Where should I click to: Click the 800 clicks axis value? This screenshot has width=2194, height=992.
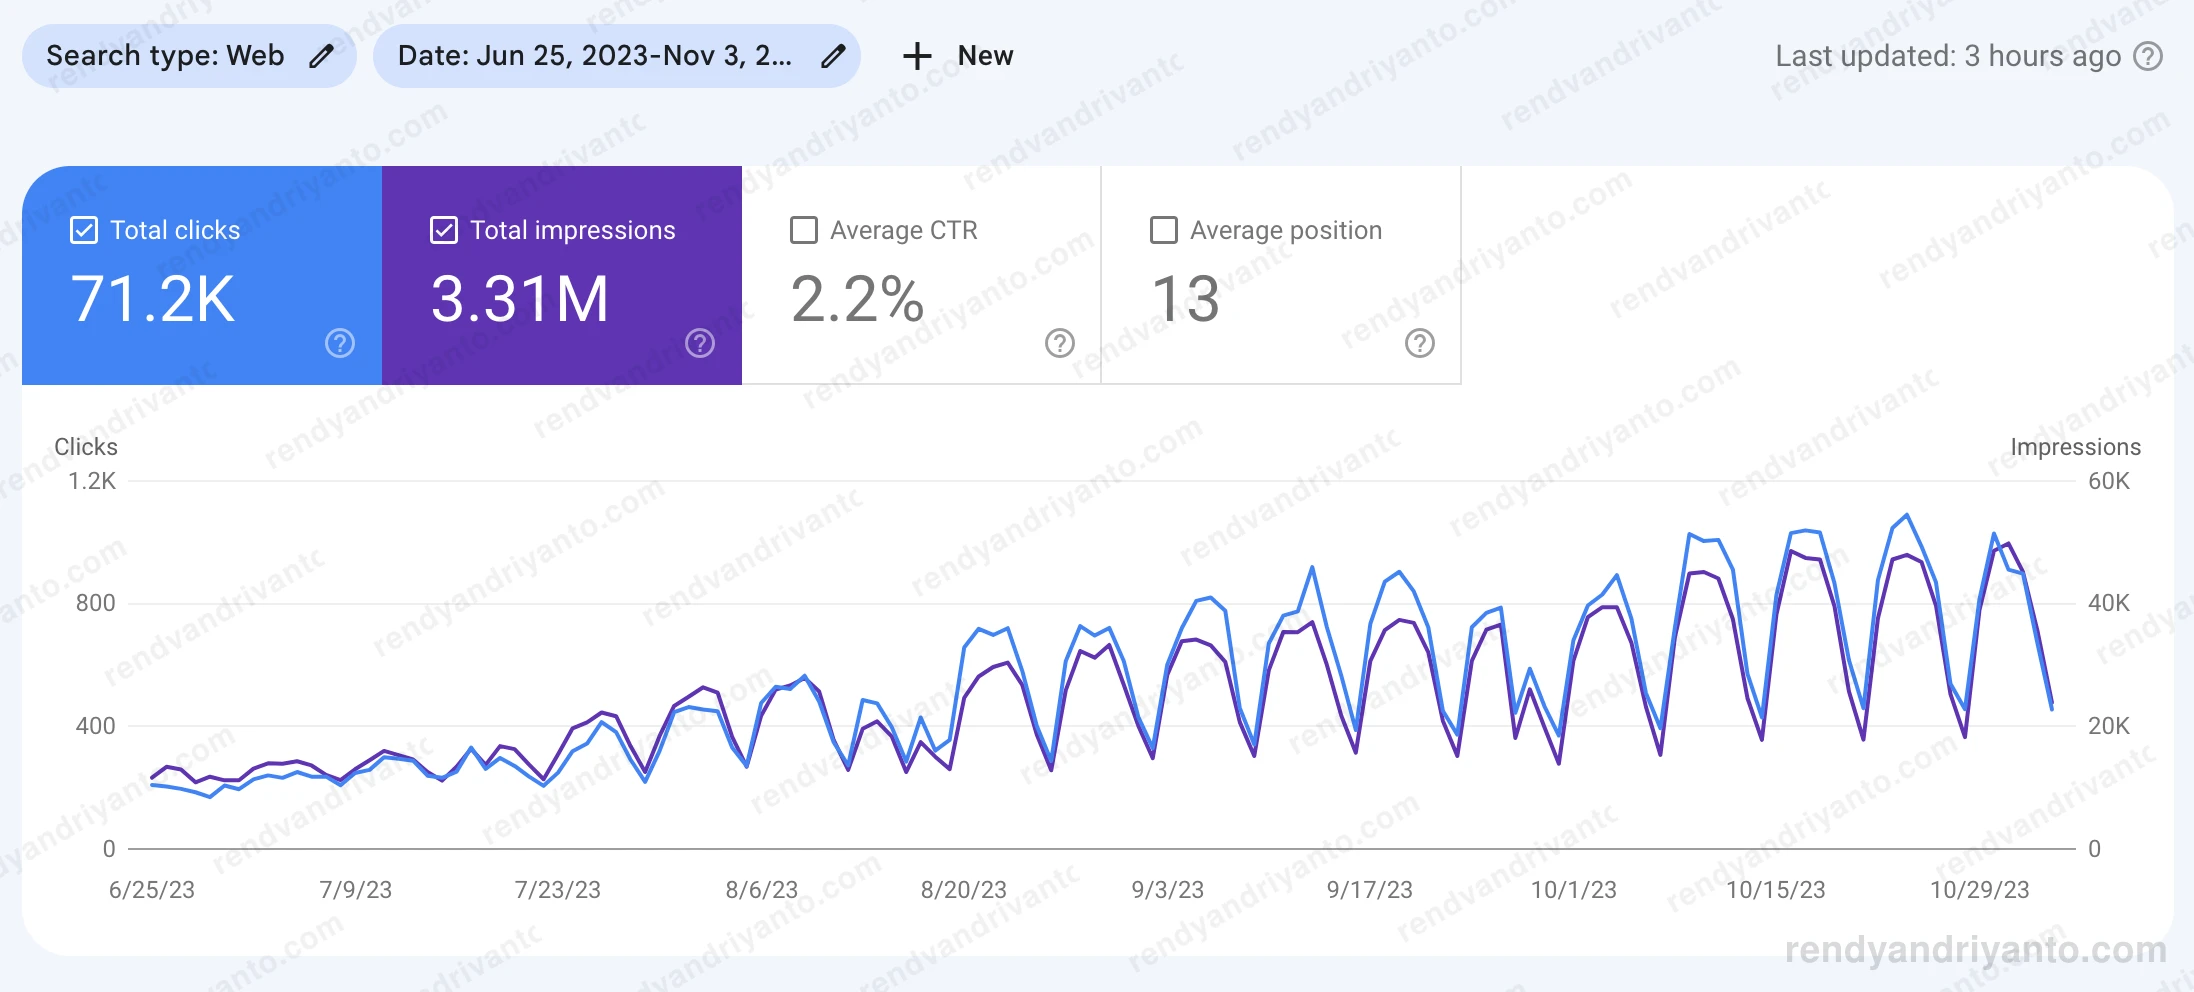(x=96, y=603)
